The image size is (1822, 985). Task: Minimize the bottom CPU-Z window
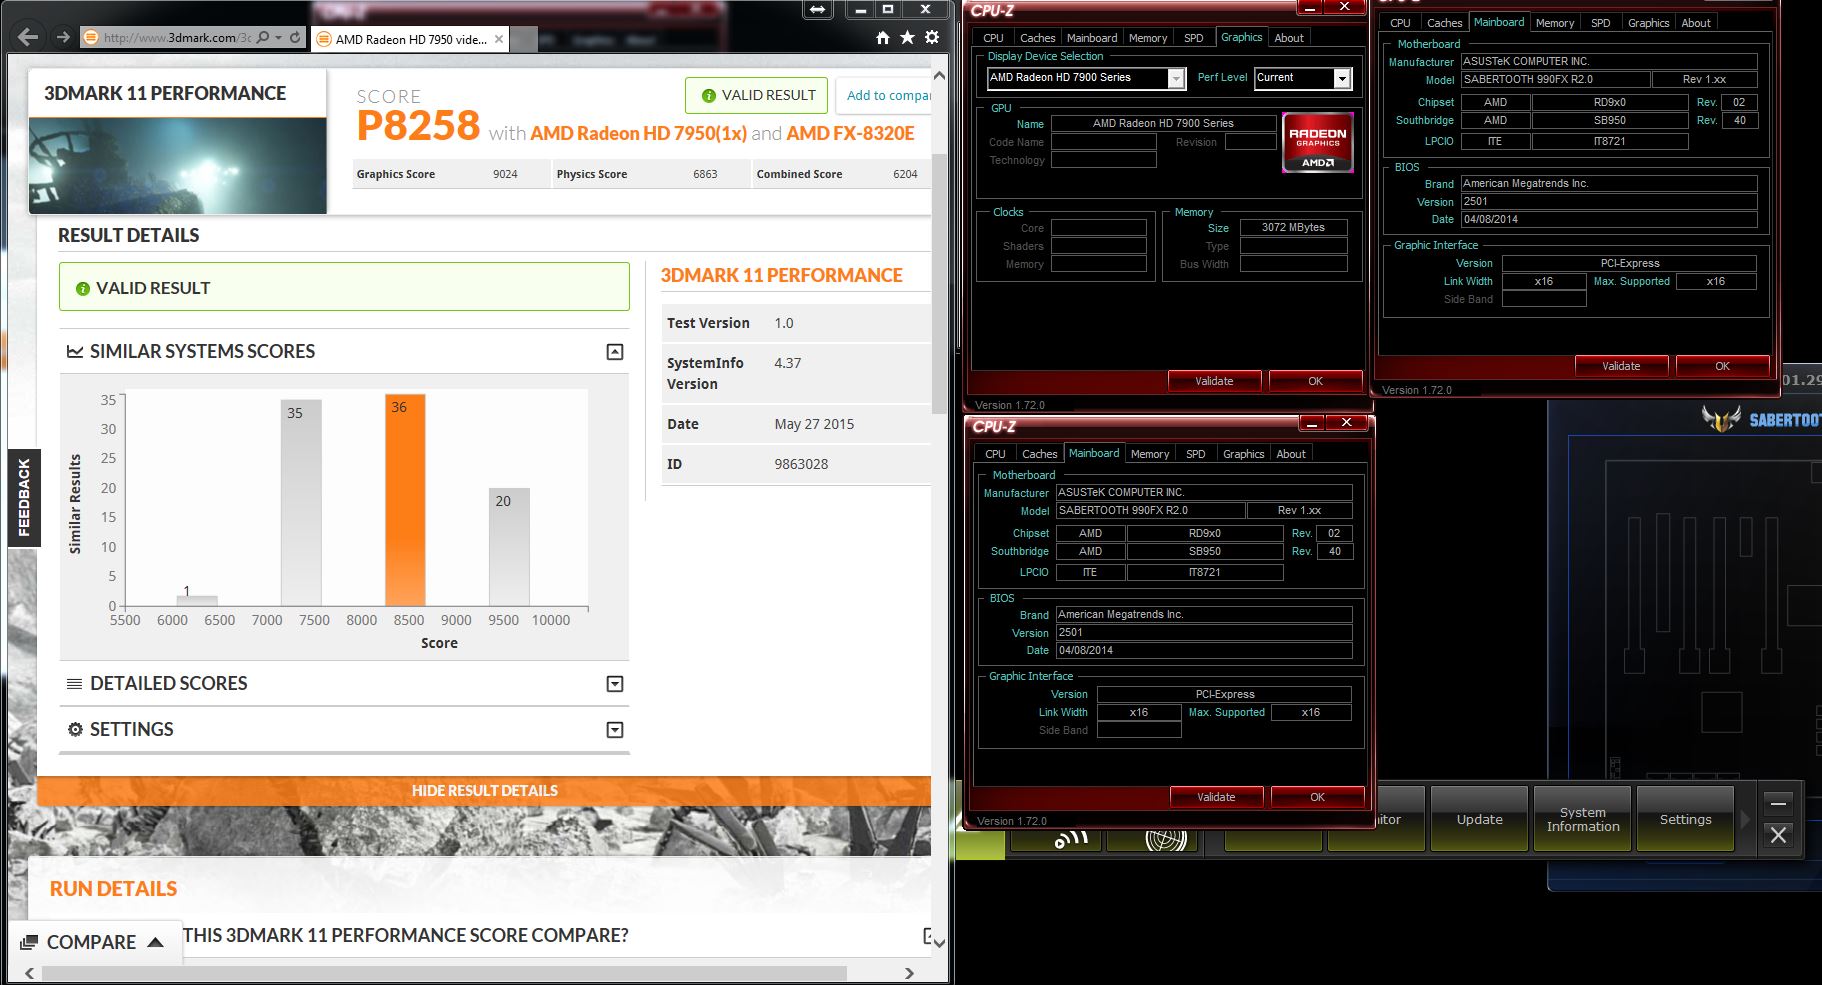1313,423
